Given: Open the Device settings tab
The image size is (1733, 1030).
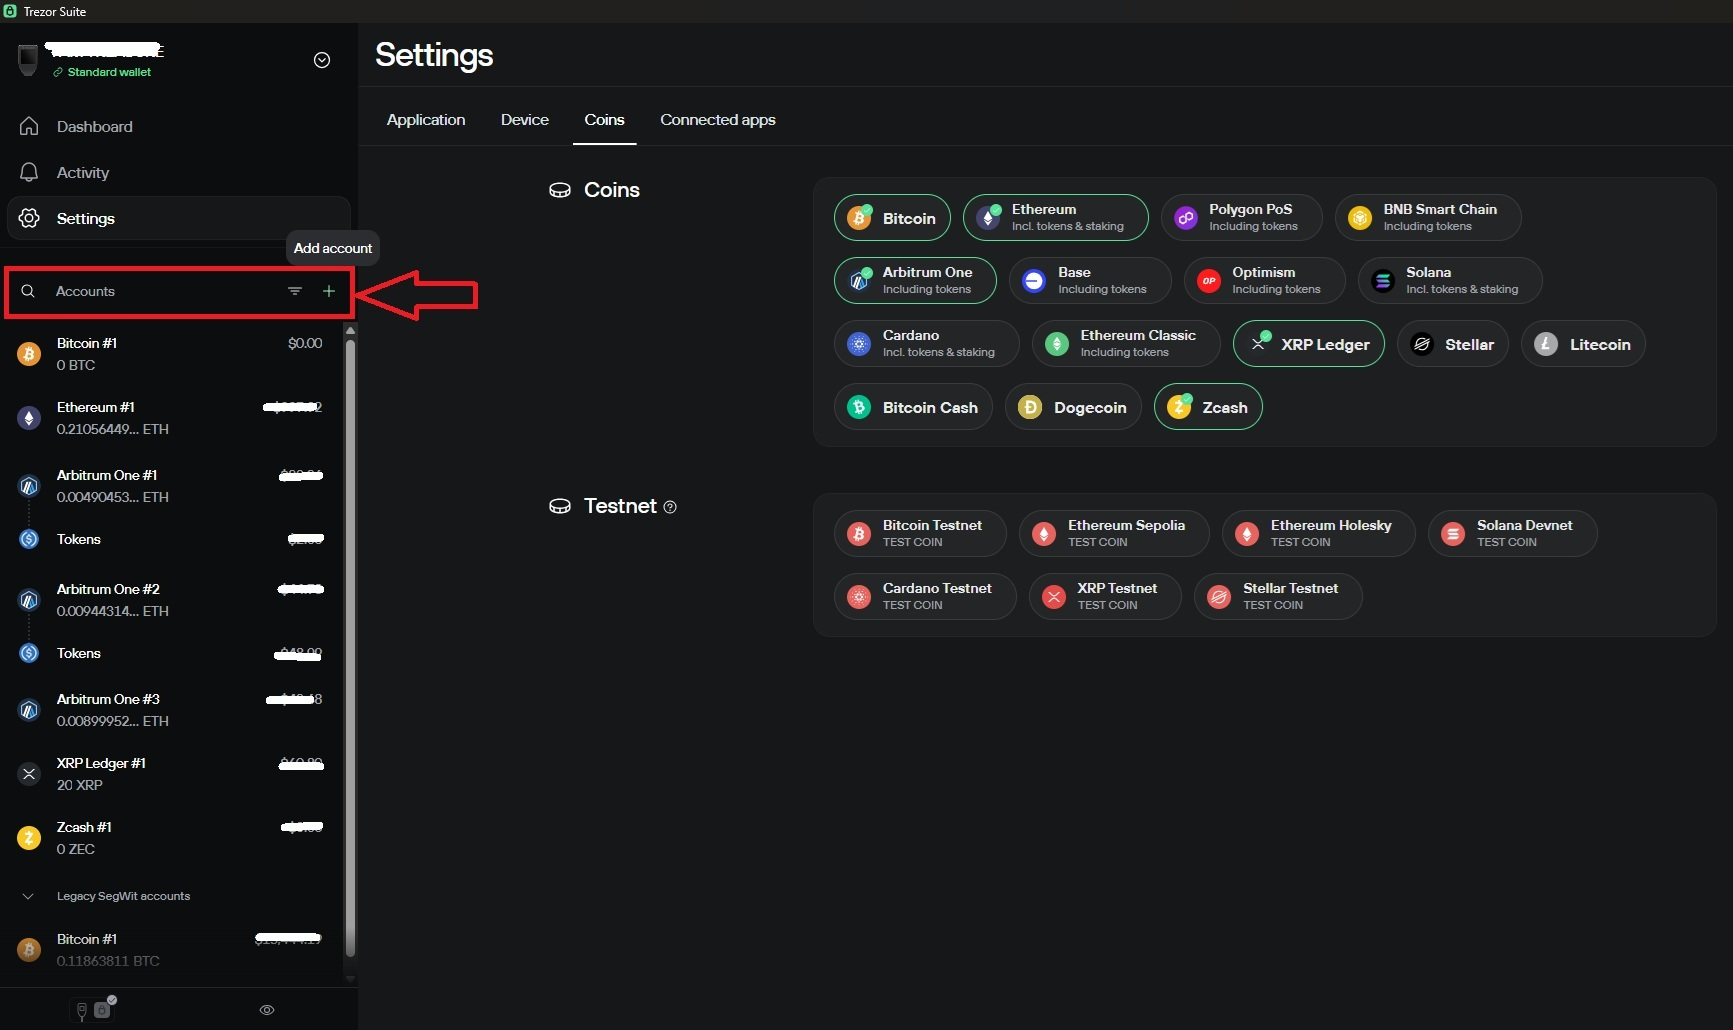Looking at the screenshot, I should tap(525, 120).
